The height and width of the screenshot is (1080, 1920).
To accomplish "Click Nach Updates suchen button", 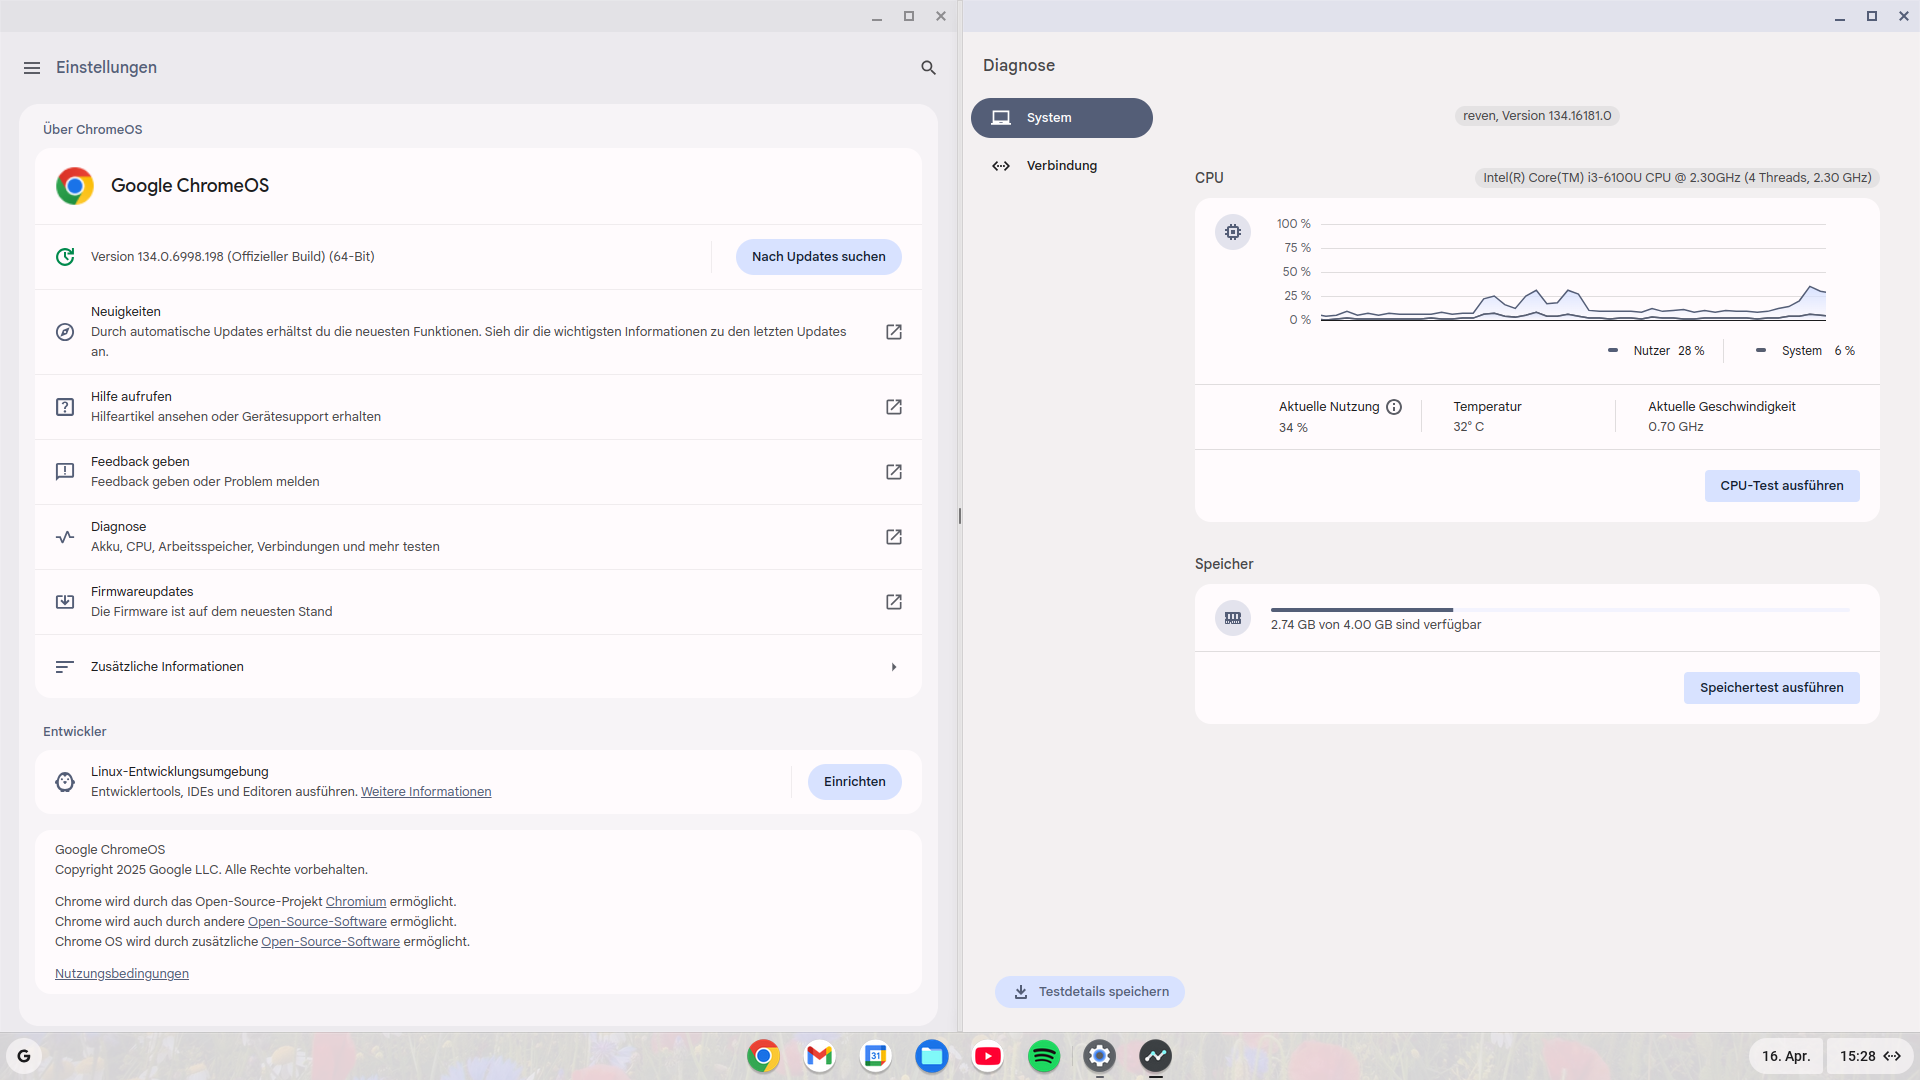I will coord(818,257).
